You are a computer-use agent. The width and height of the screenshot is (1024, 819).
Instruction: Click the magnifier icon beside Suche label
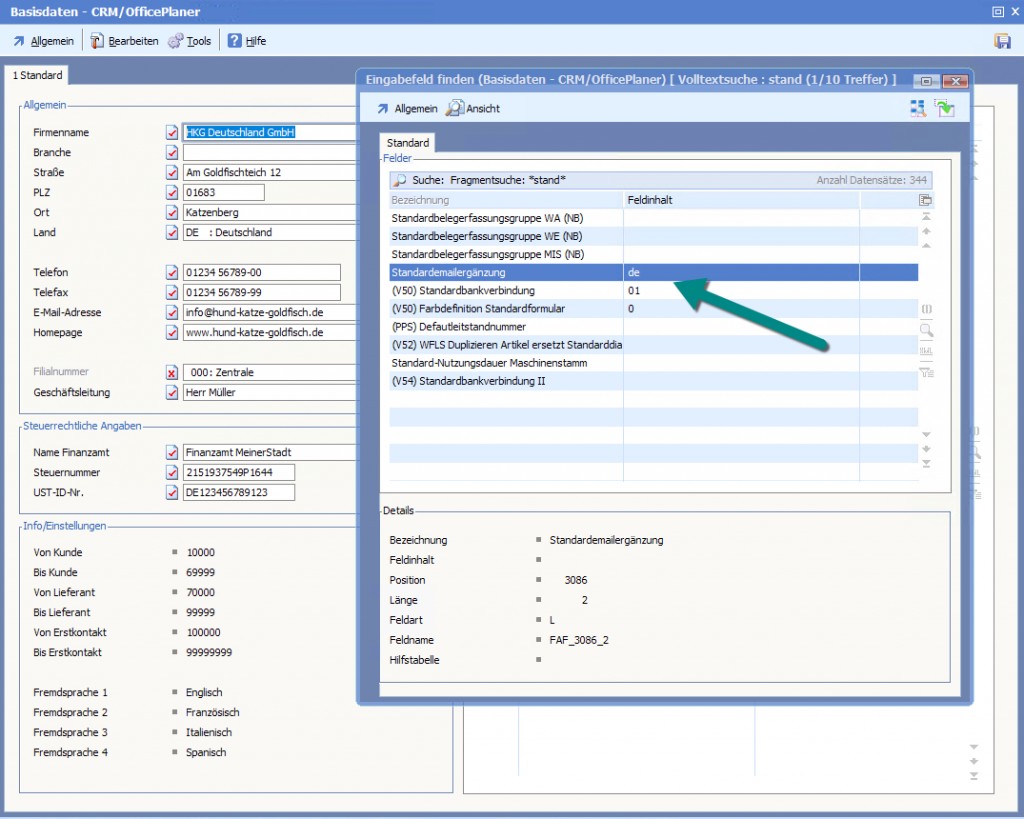point(398,181)
